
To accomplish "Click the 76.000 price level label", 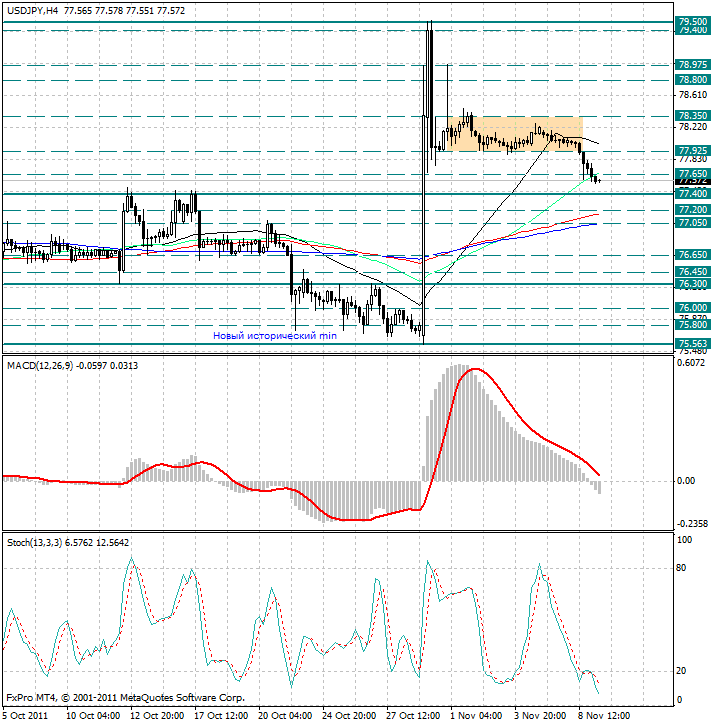I will click(693, 308).
